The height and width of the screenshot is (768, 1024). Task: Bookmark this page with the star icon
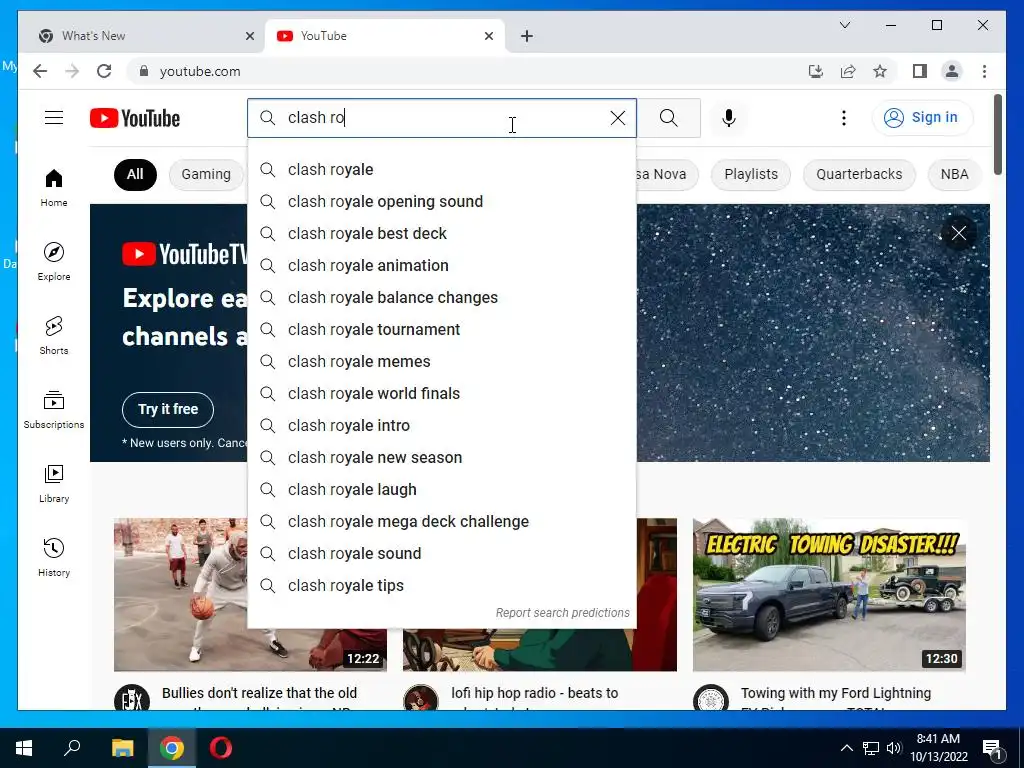[880, 71]
